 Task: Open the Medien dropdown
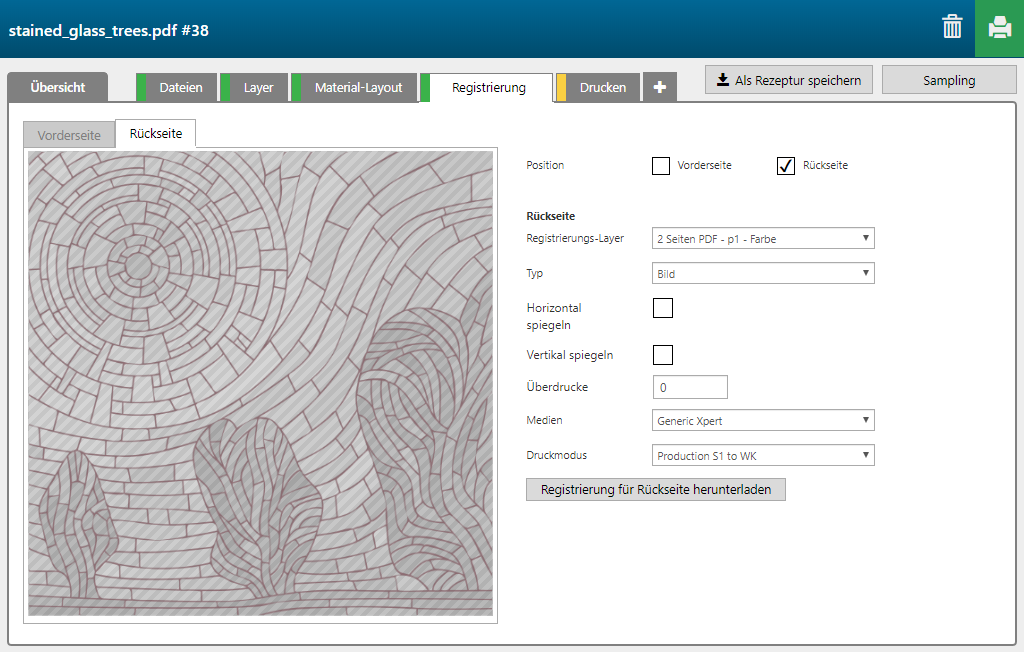pyautogui.click(x=763, y=421)
